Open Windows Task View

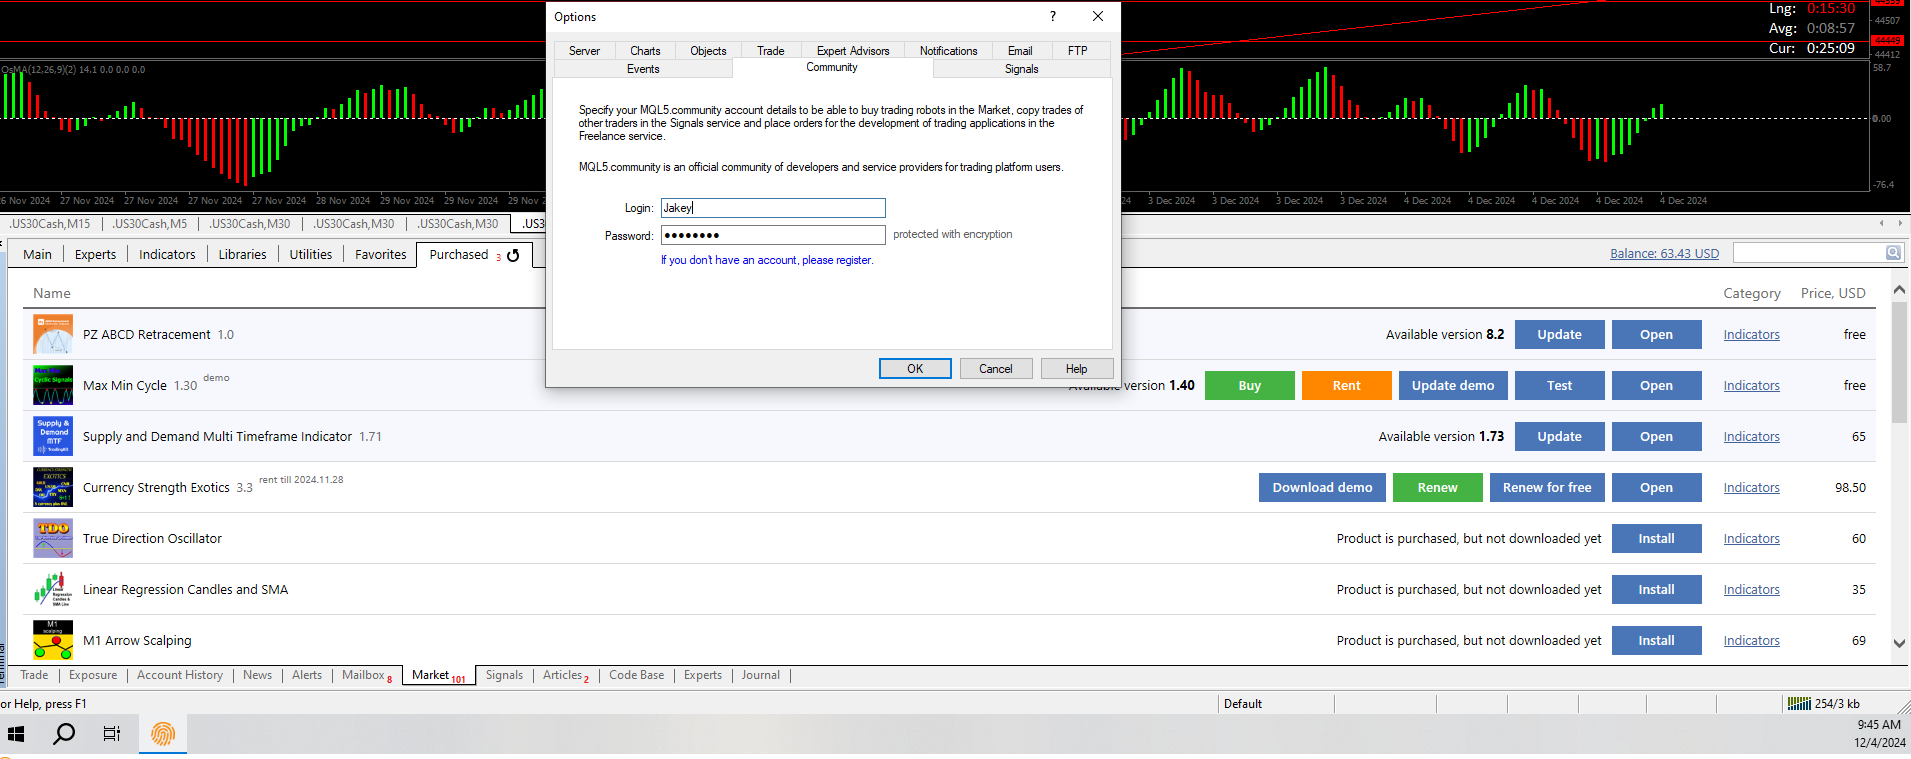click(112, 734)
